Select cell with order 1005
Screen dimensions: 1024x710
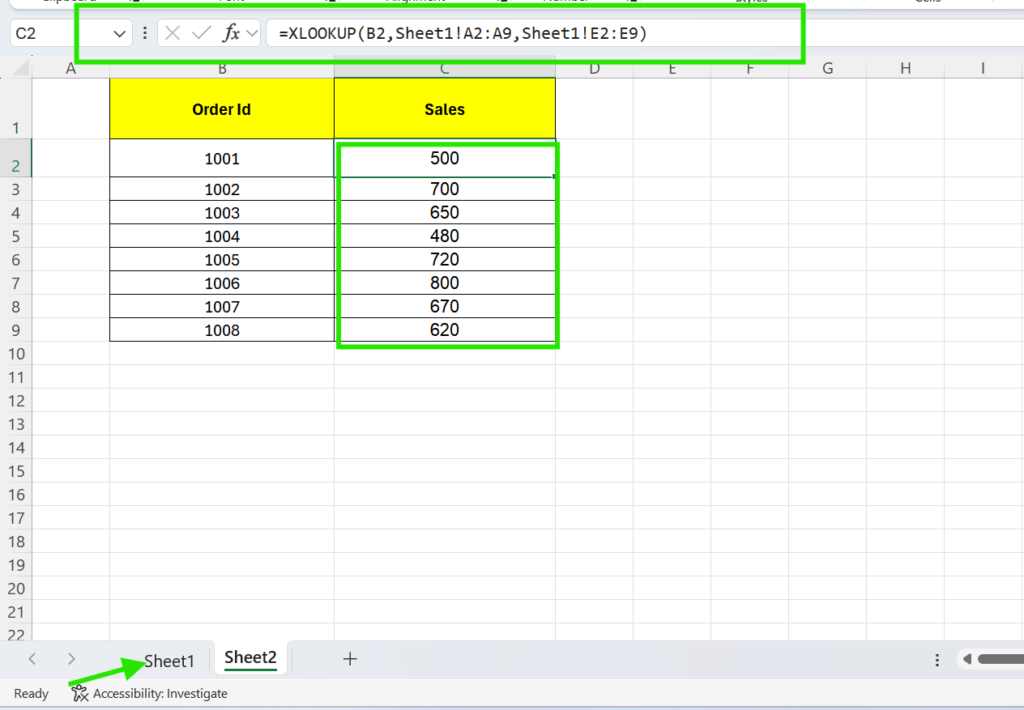click(222, 259)
